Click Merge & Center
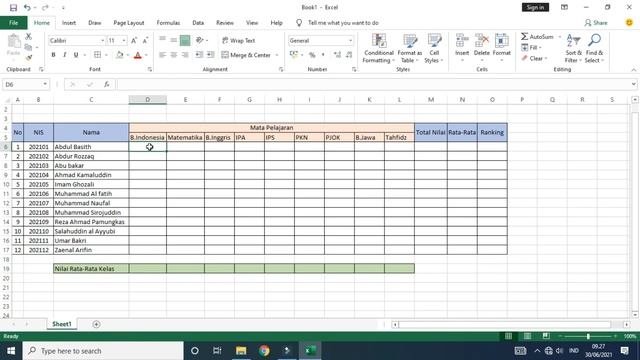Viewport: 640px width, 360px height. pyautogui.click(x=246, y=55)
